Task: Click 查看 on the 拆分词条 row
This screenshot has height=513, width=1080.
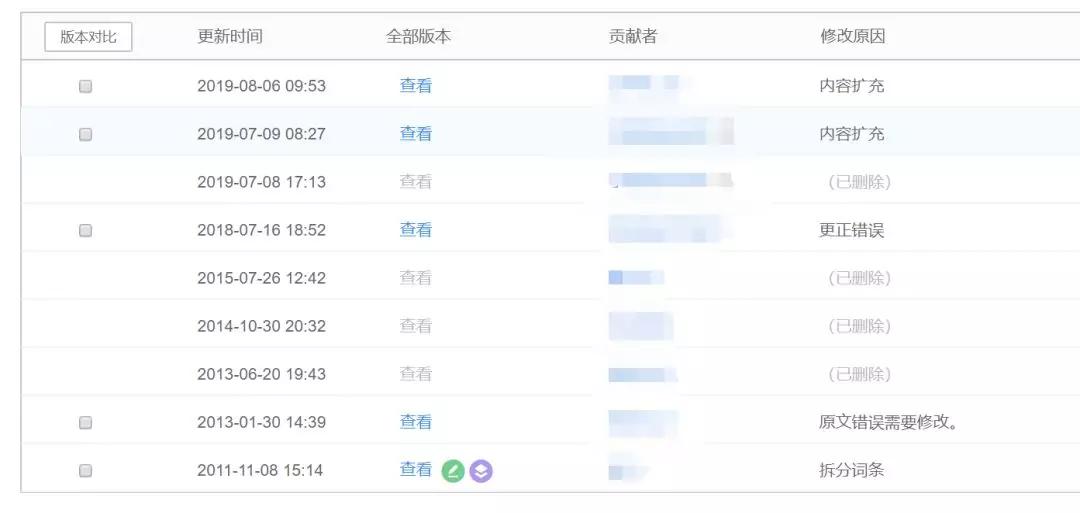Action: [416, 470]
